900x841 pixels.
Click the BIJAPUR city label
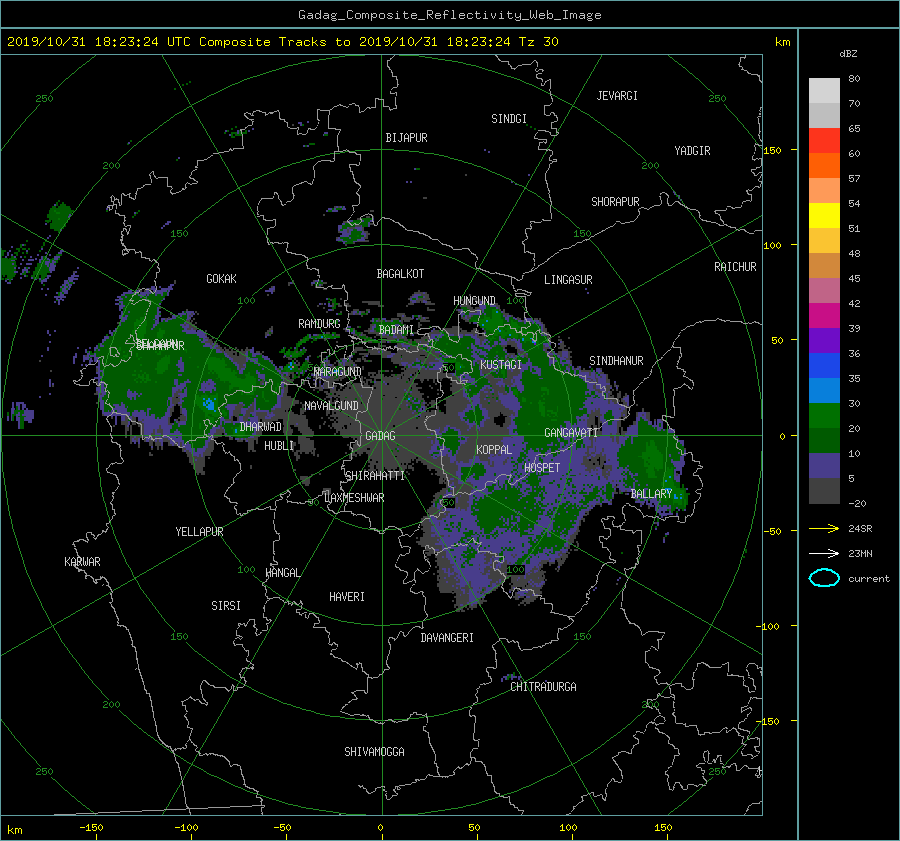(406, 138)
